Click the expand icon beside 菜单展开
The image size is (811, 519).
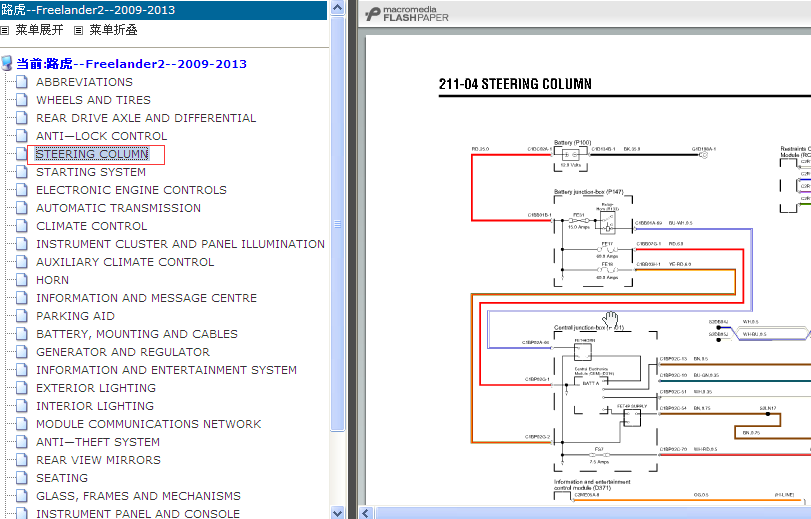[5, 31]
